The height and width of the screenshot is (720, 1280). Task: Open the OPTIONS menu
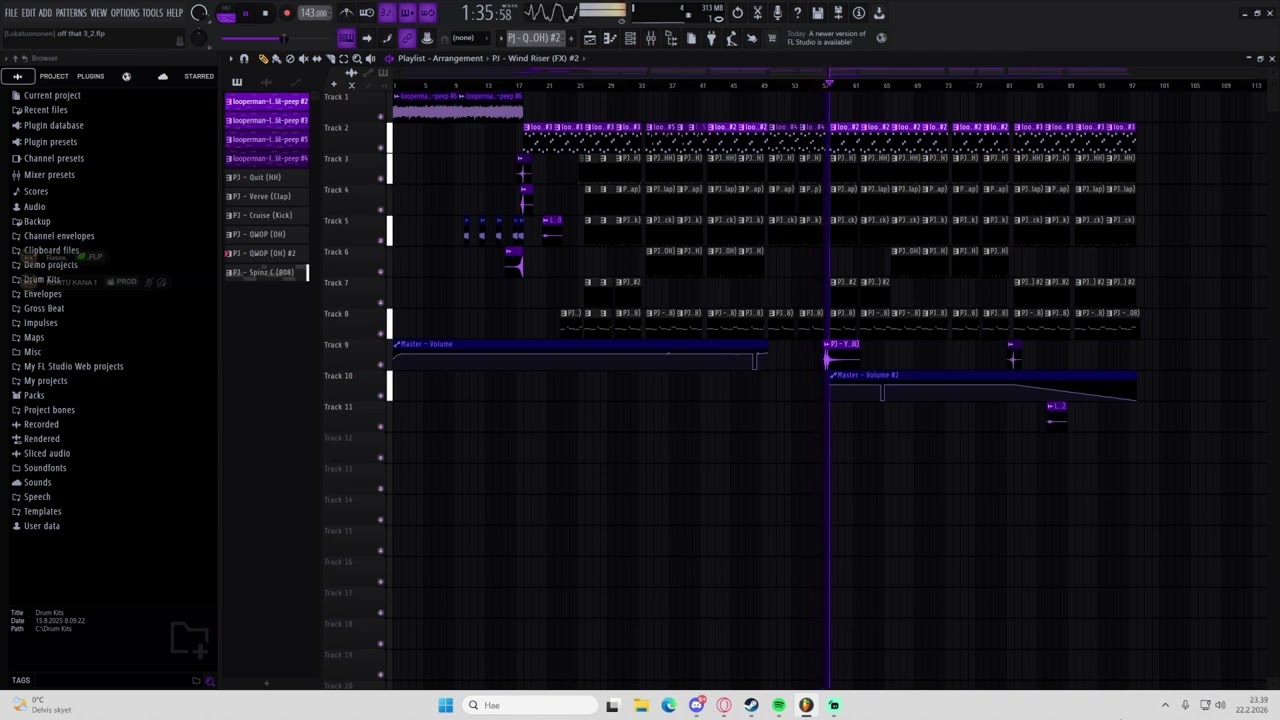(x=125, y=13)
